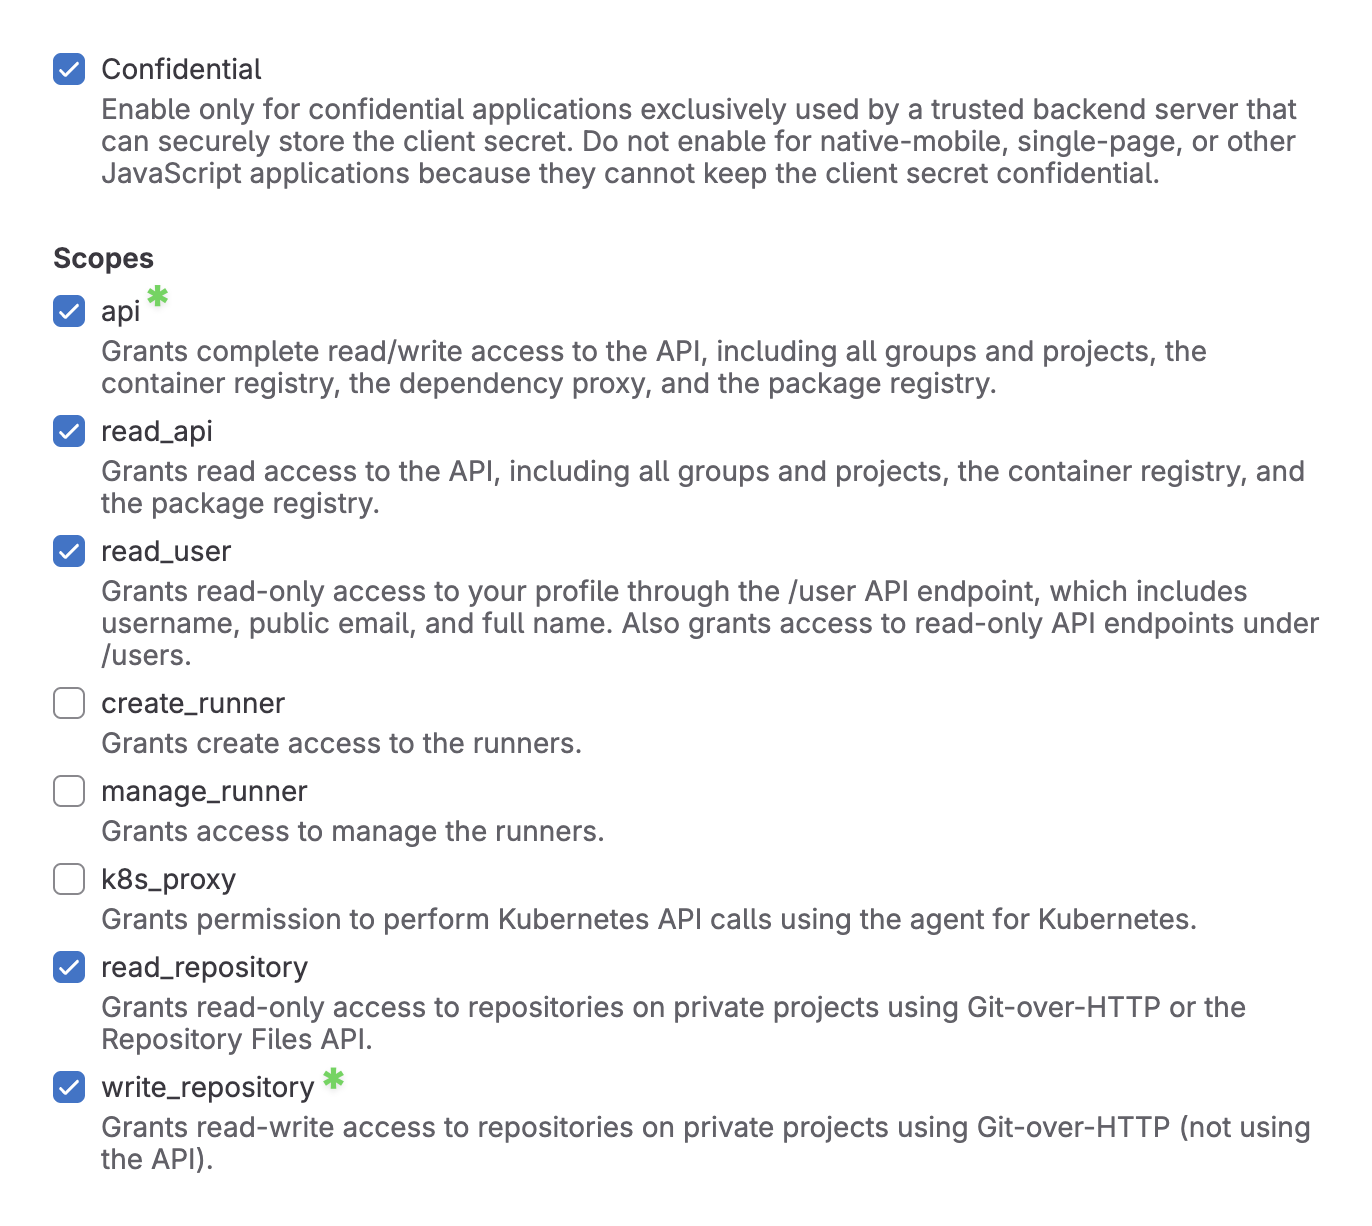Uncheck the read_user scope checkbox box
This screenshot has width=1372, height=1226.
pyautogui.click(x=69, y=551)
